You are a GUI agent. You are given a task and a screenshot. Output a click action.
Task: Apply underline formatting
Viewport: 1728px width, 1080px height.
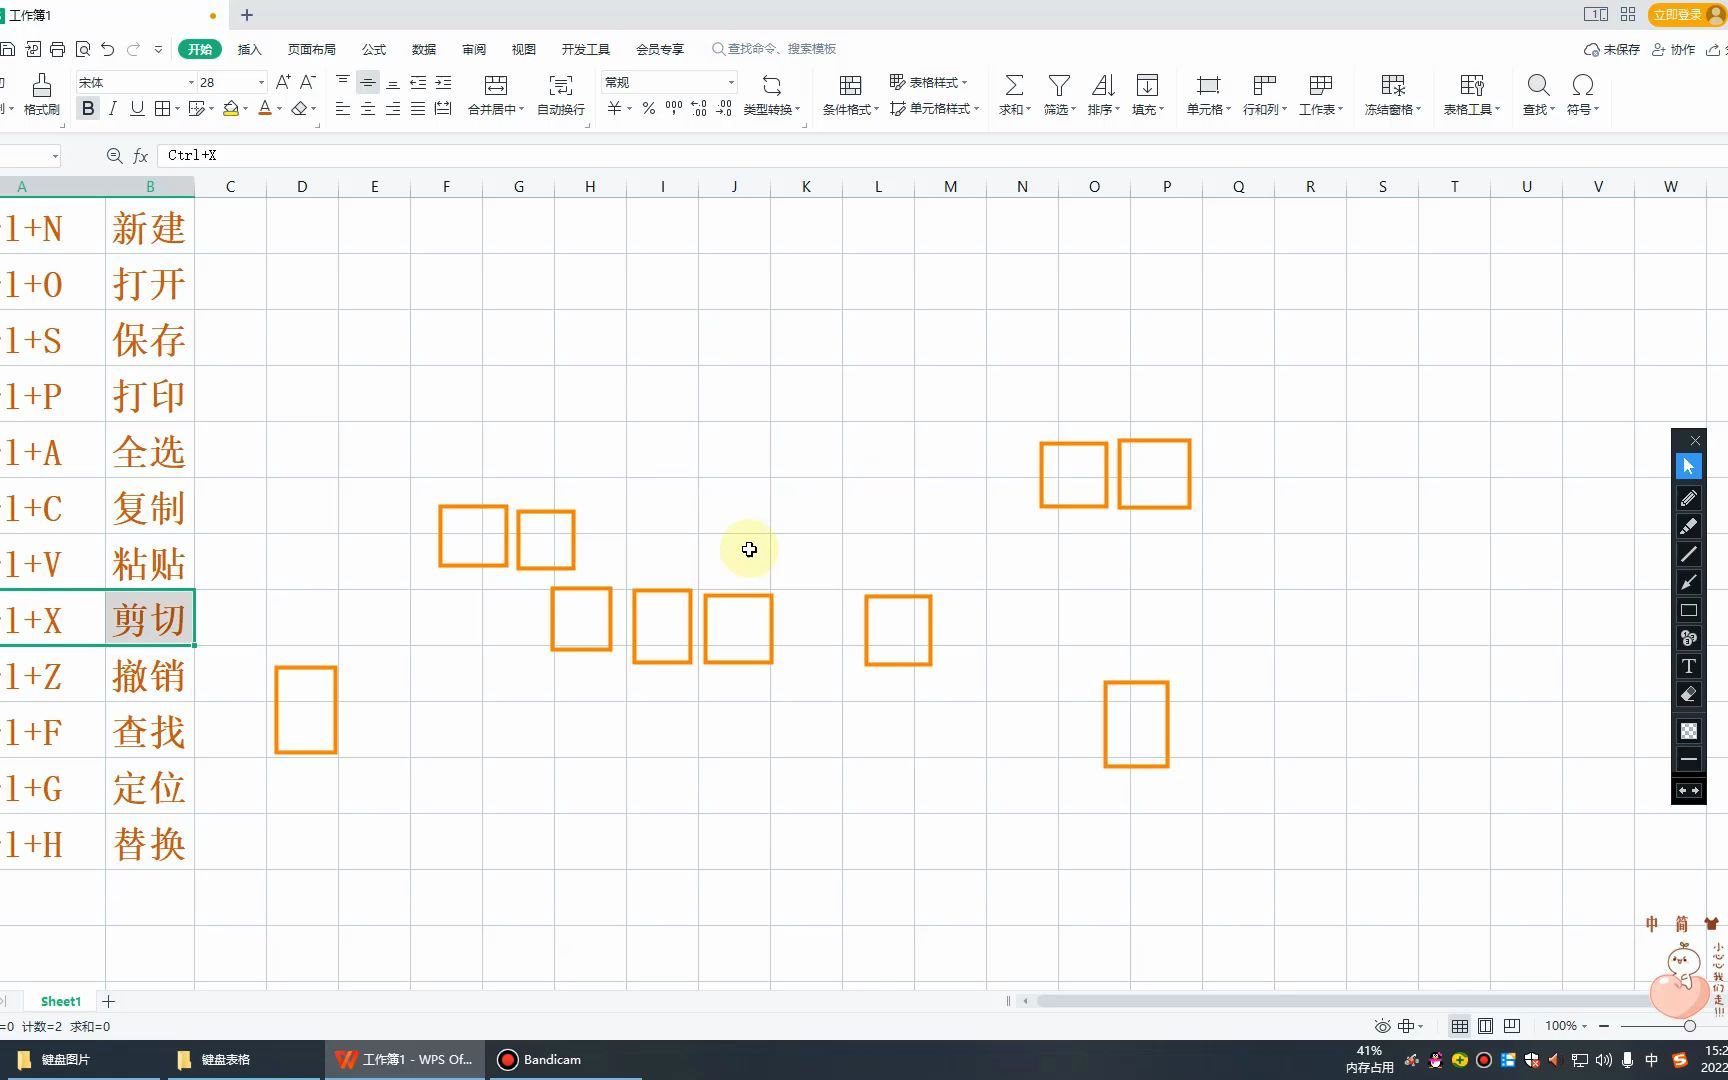click(x=137, y=108)
